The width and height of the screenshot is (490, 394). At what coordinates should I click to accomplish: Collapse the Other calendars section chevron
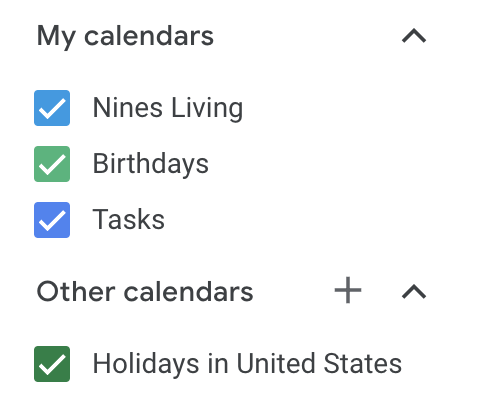click(x=414, y=291)
